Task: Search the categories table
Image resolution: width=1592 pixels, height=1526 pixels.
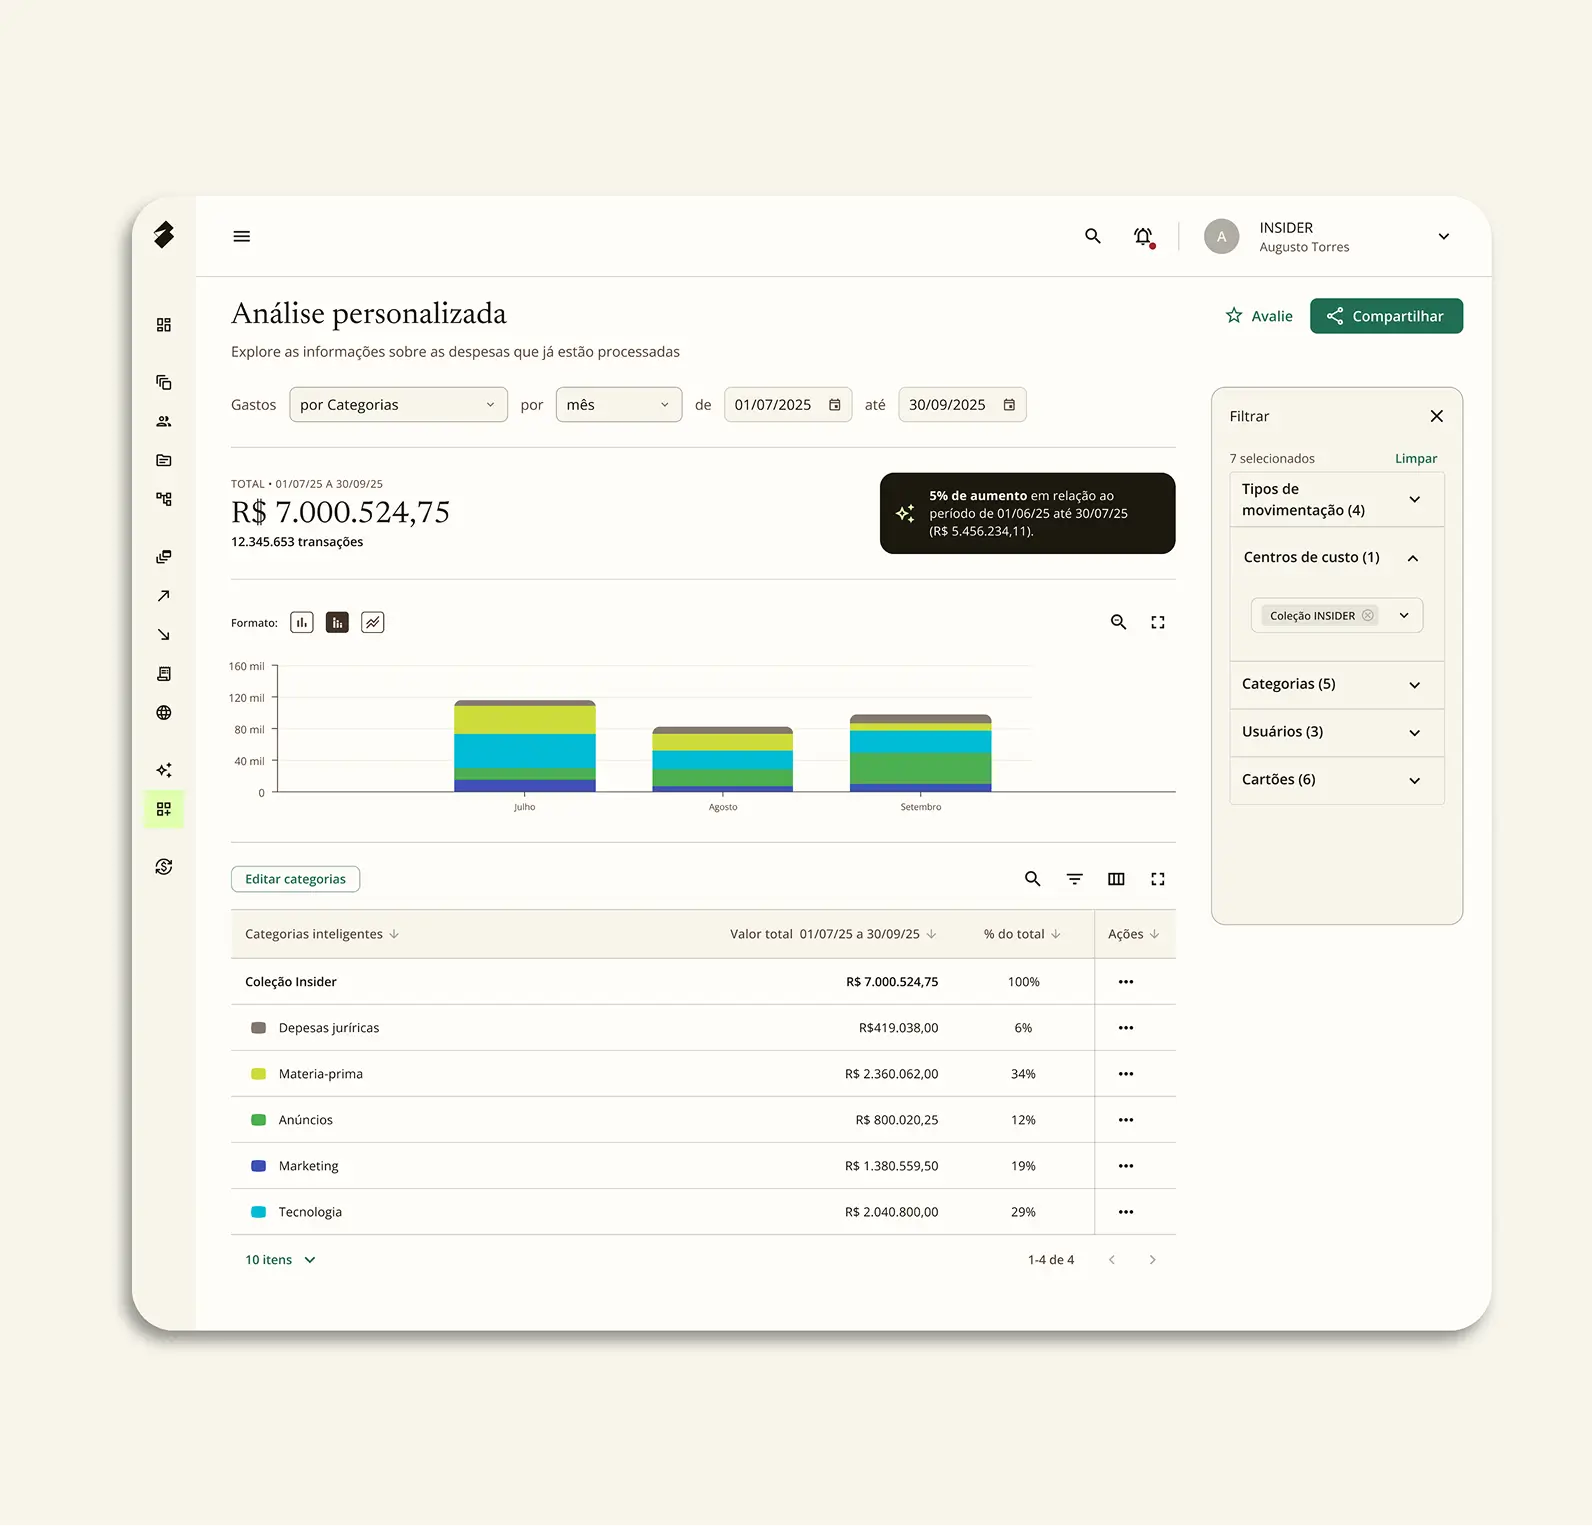Action: [x=1033, y=879]
